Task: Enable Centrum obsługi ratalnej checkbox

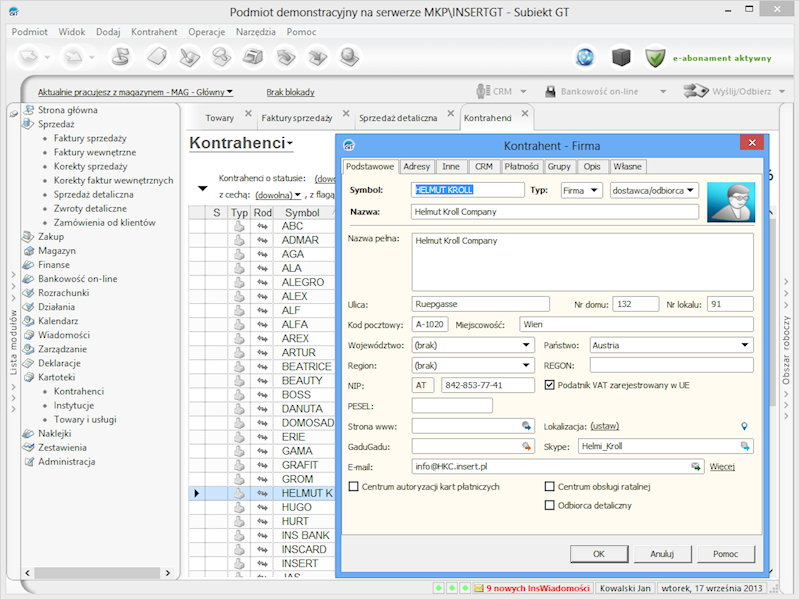Action: pyautogui.click(x=549, y=486)
